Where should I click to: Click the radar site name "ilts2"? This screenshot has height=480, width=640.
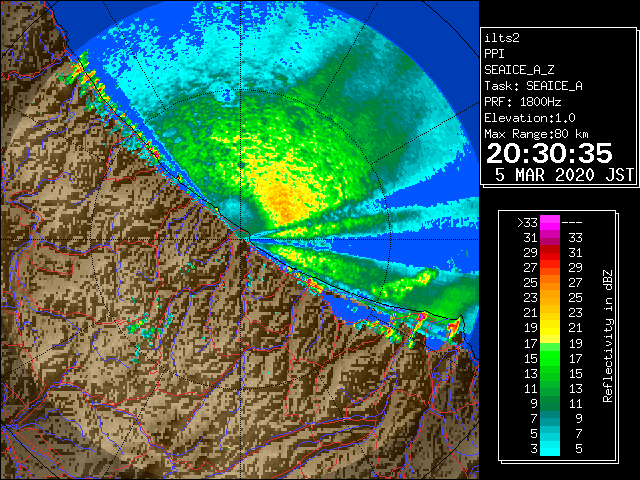click(x=502, y=38)
